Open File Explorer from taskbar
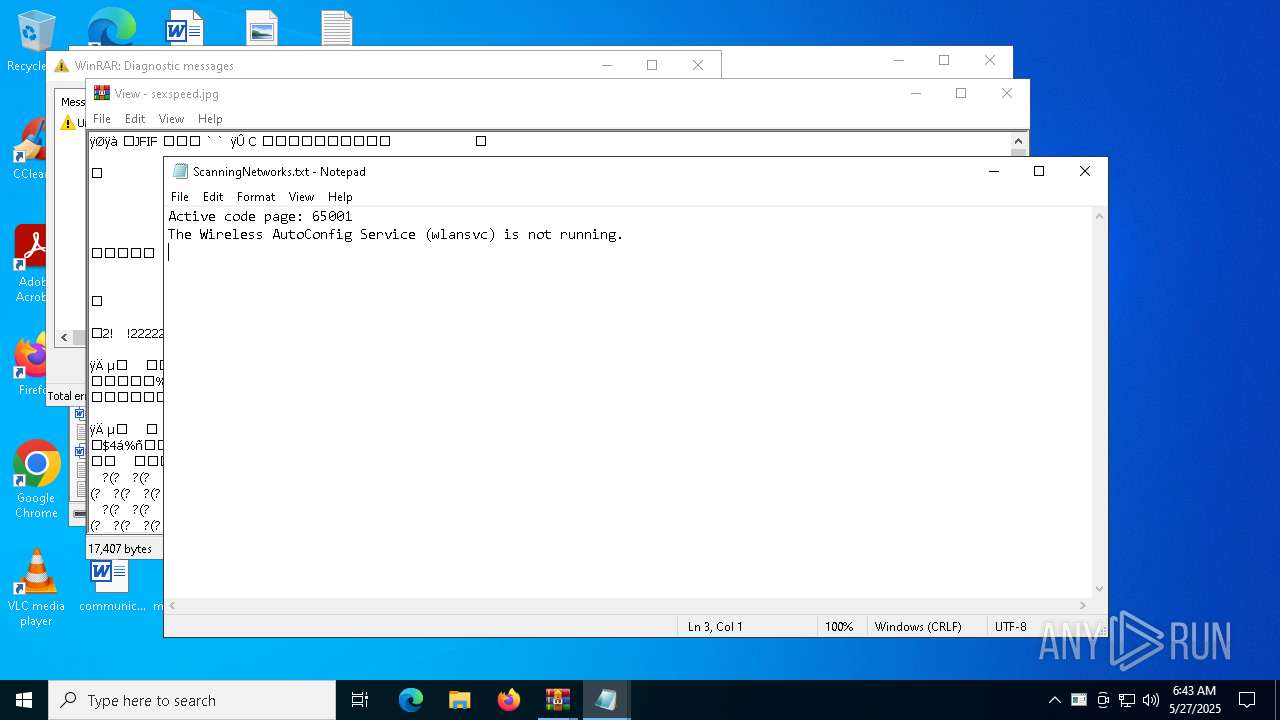 [459, 700]
